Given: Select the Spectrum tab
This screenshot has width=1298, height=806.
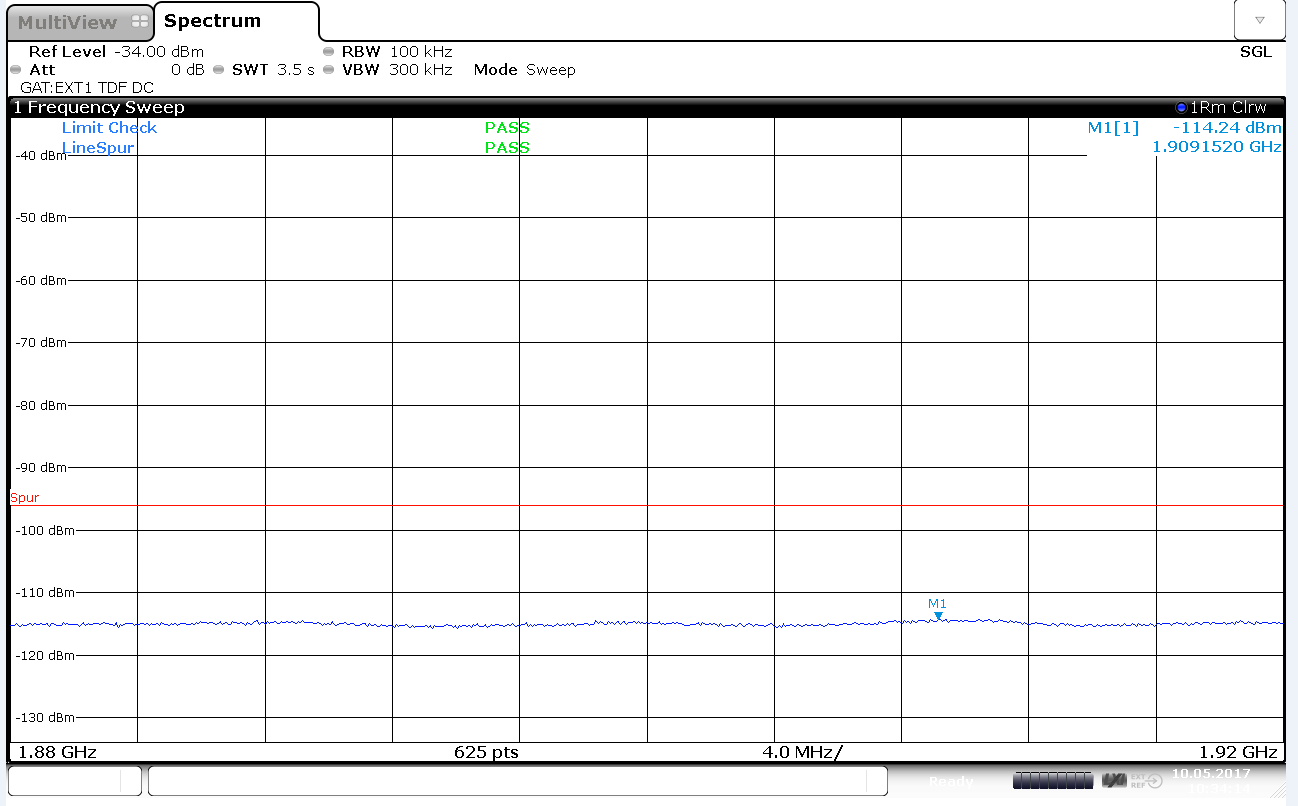Looking at the screenshot, I should tap(212, 21).
